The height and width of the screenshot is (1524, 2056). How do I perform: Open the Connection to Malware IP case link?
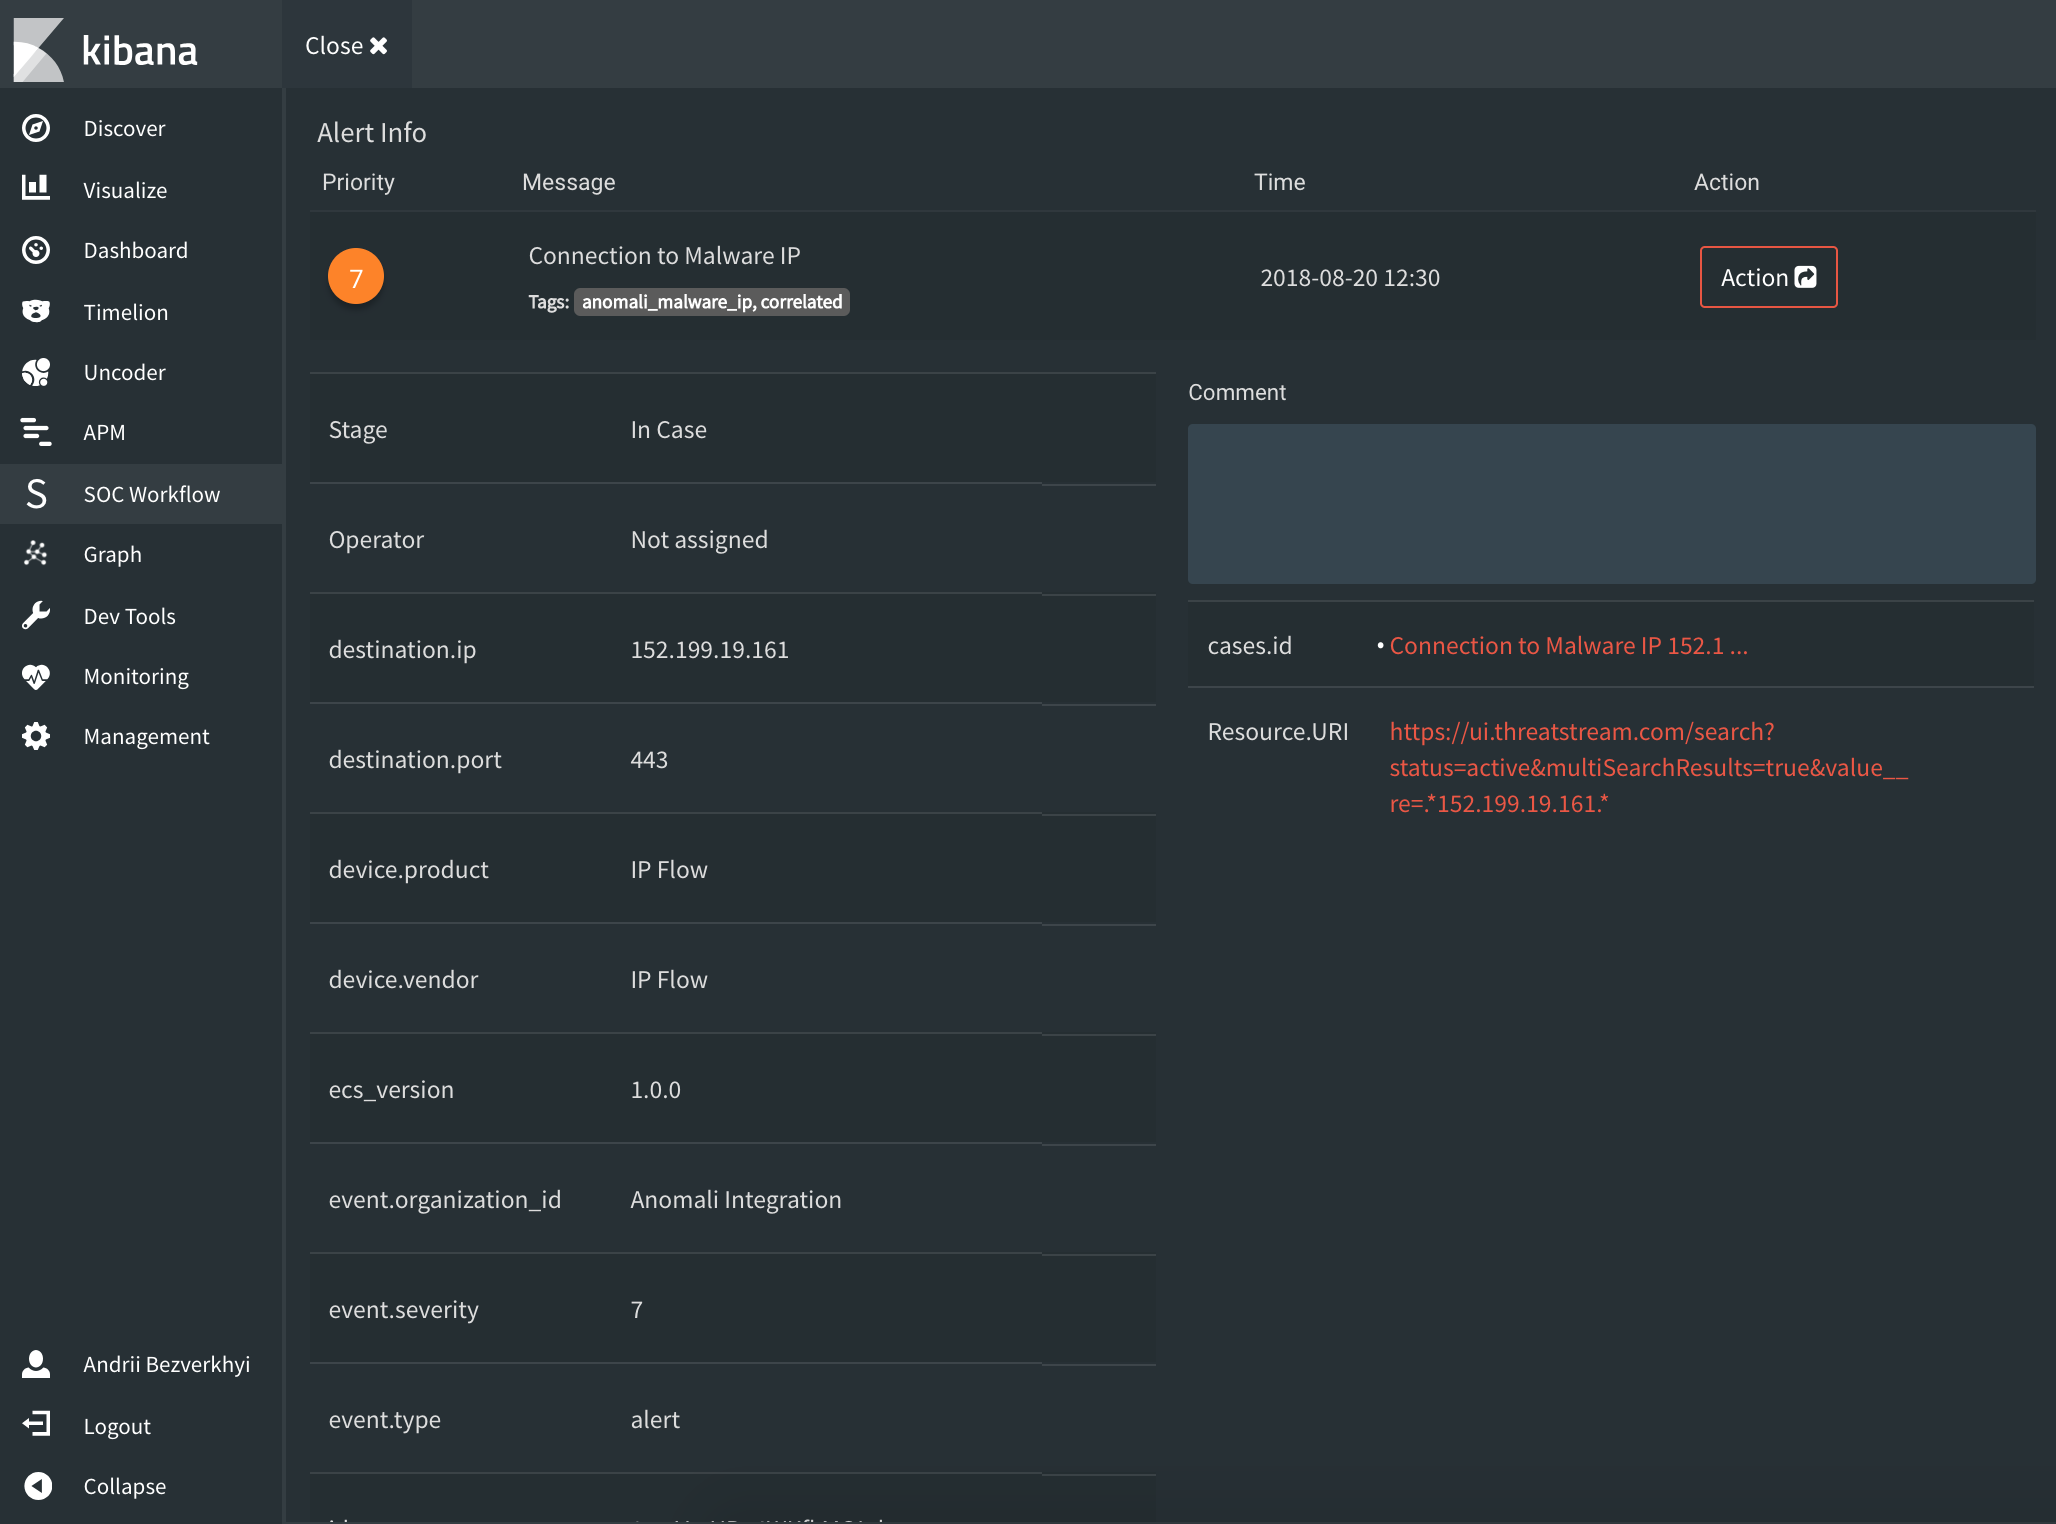pyautogui.click(x=1567, y=646)
